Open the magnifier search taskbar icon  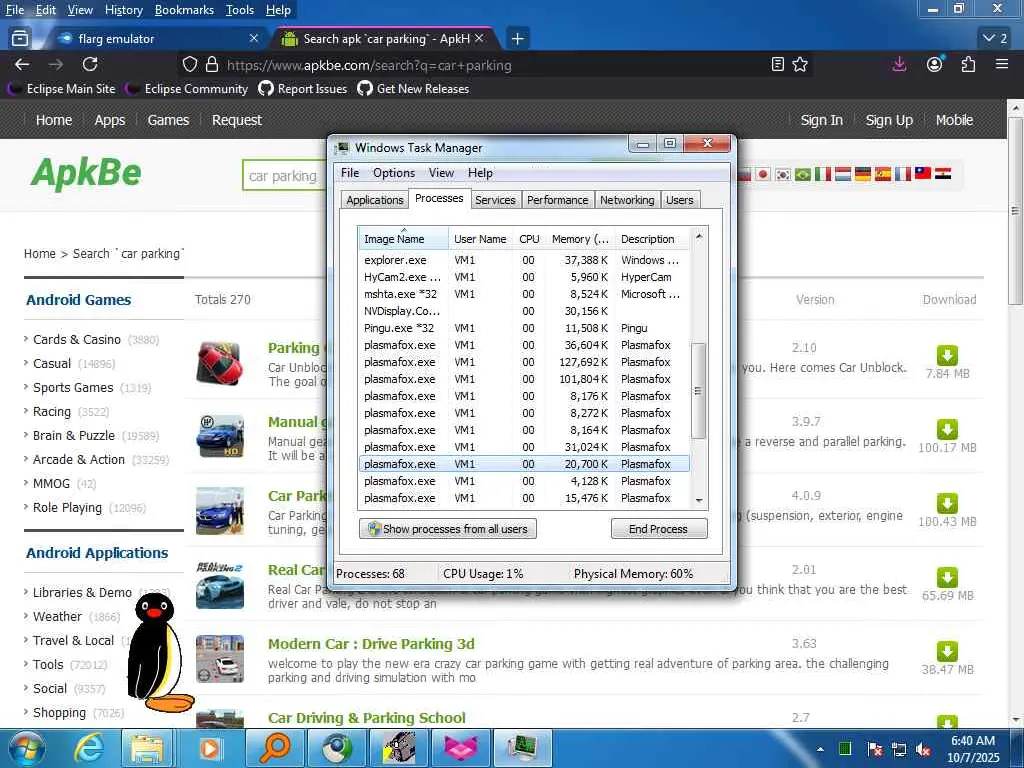275,748
